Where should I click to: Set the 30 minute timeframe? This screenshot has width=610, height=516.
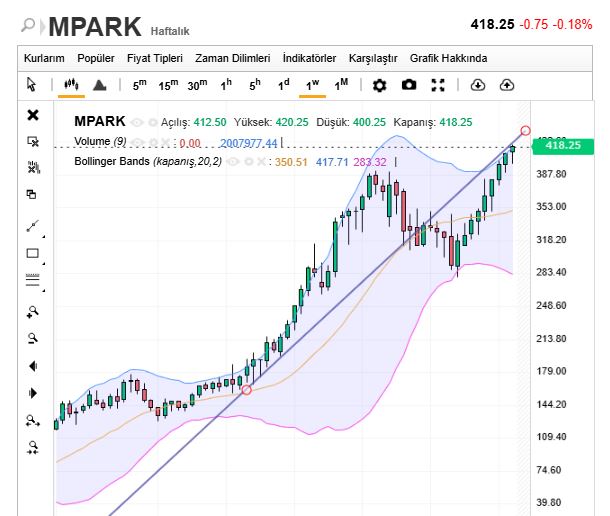[197, 84]
